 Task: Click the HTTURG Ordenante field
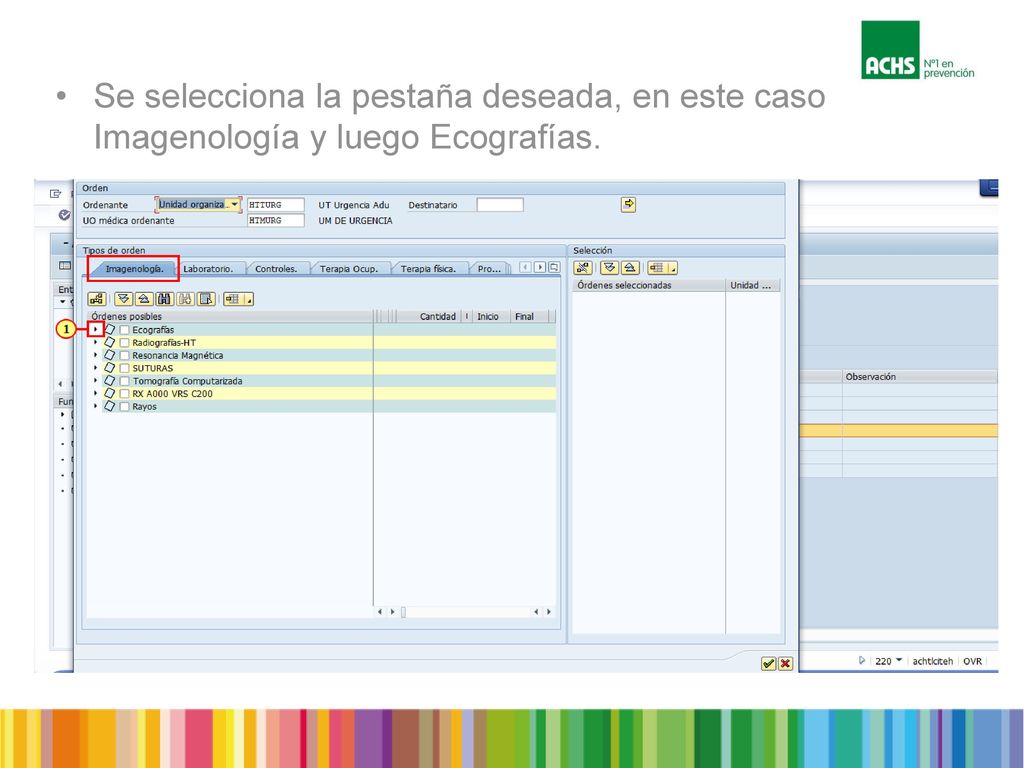[x=276, y=205]
